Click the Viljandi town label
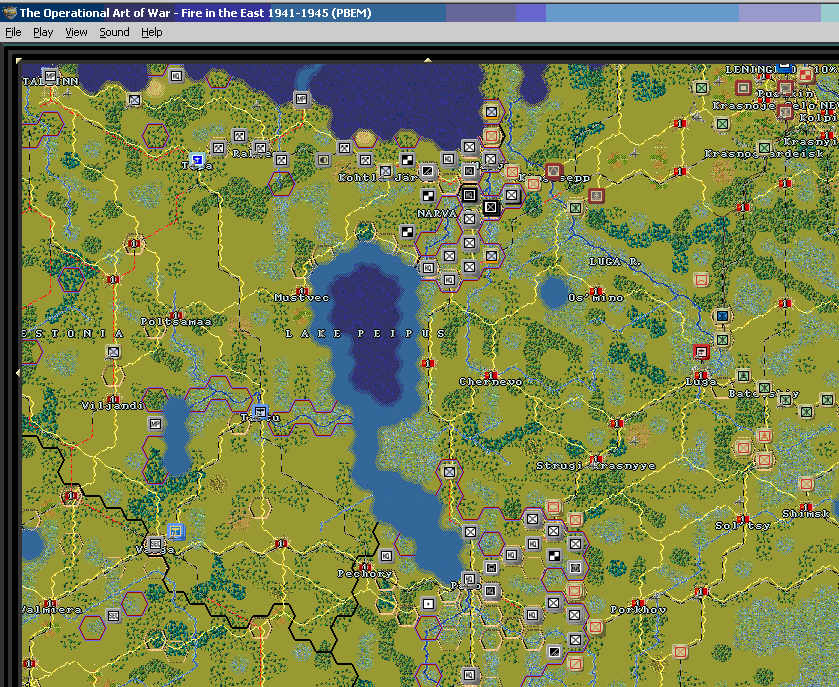Image resolution: width=839 pixels, height=687 pixels. pos(112,406)
